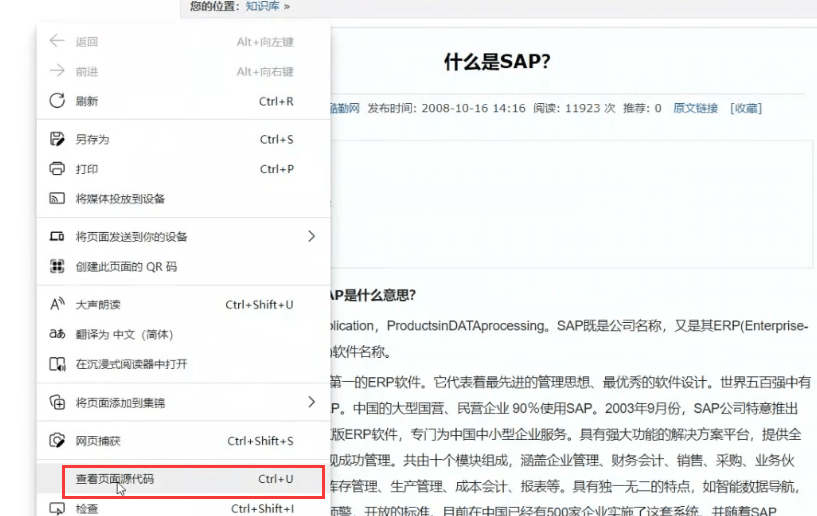Click the web capture icon

57,440
